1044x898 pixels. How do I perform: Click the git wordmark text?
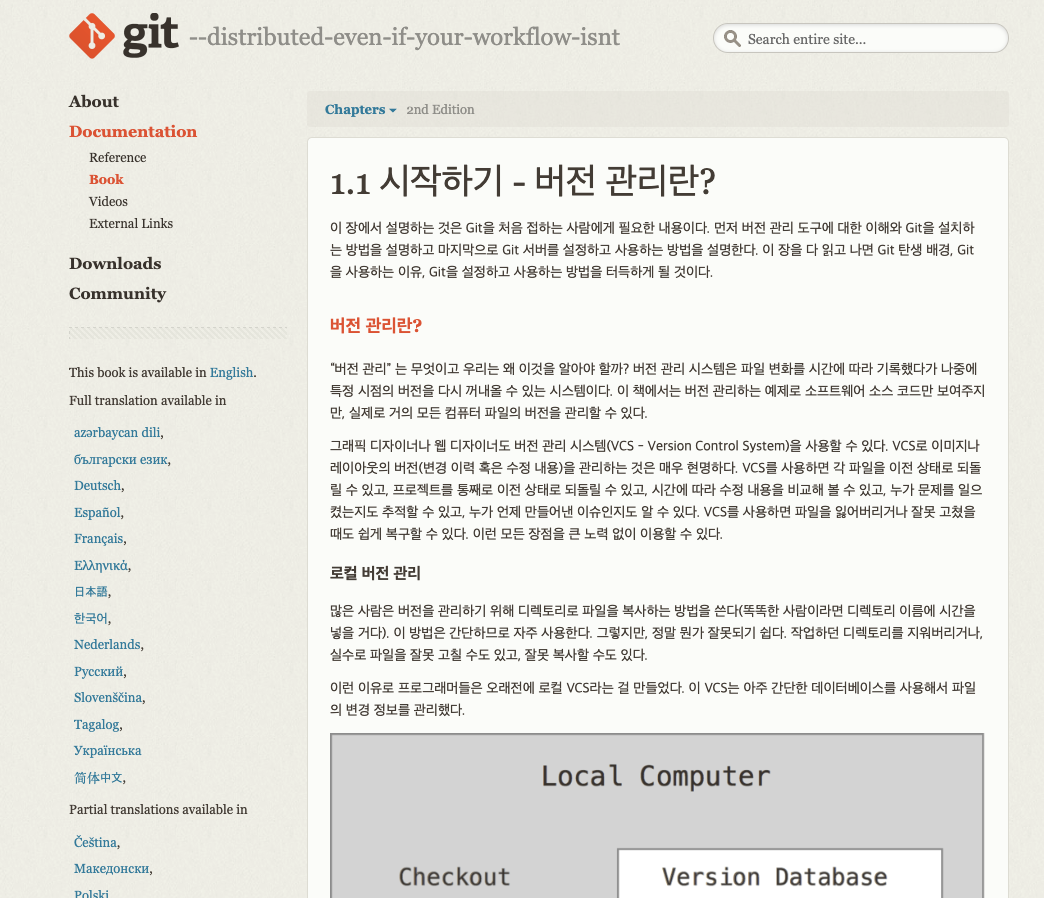[150, 35]
